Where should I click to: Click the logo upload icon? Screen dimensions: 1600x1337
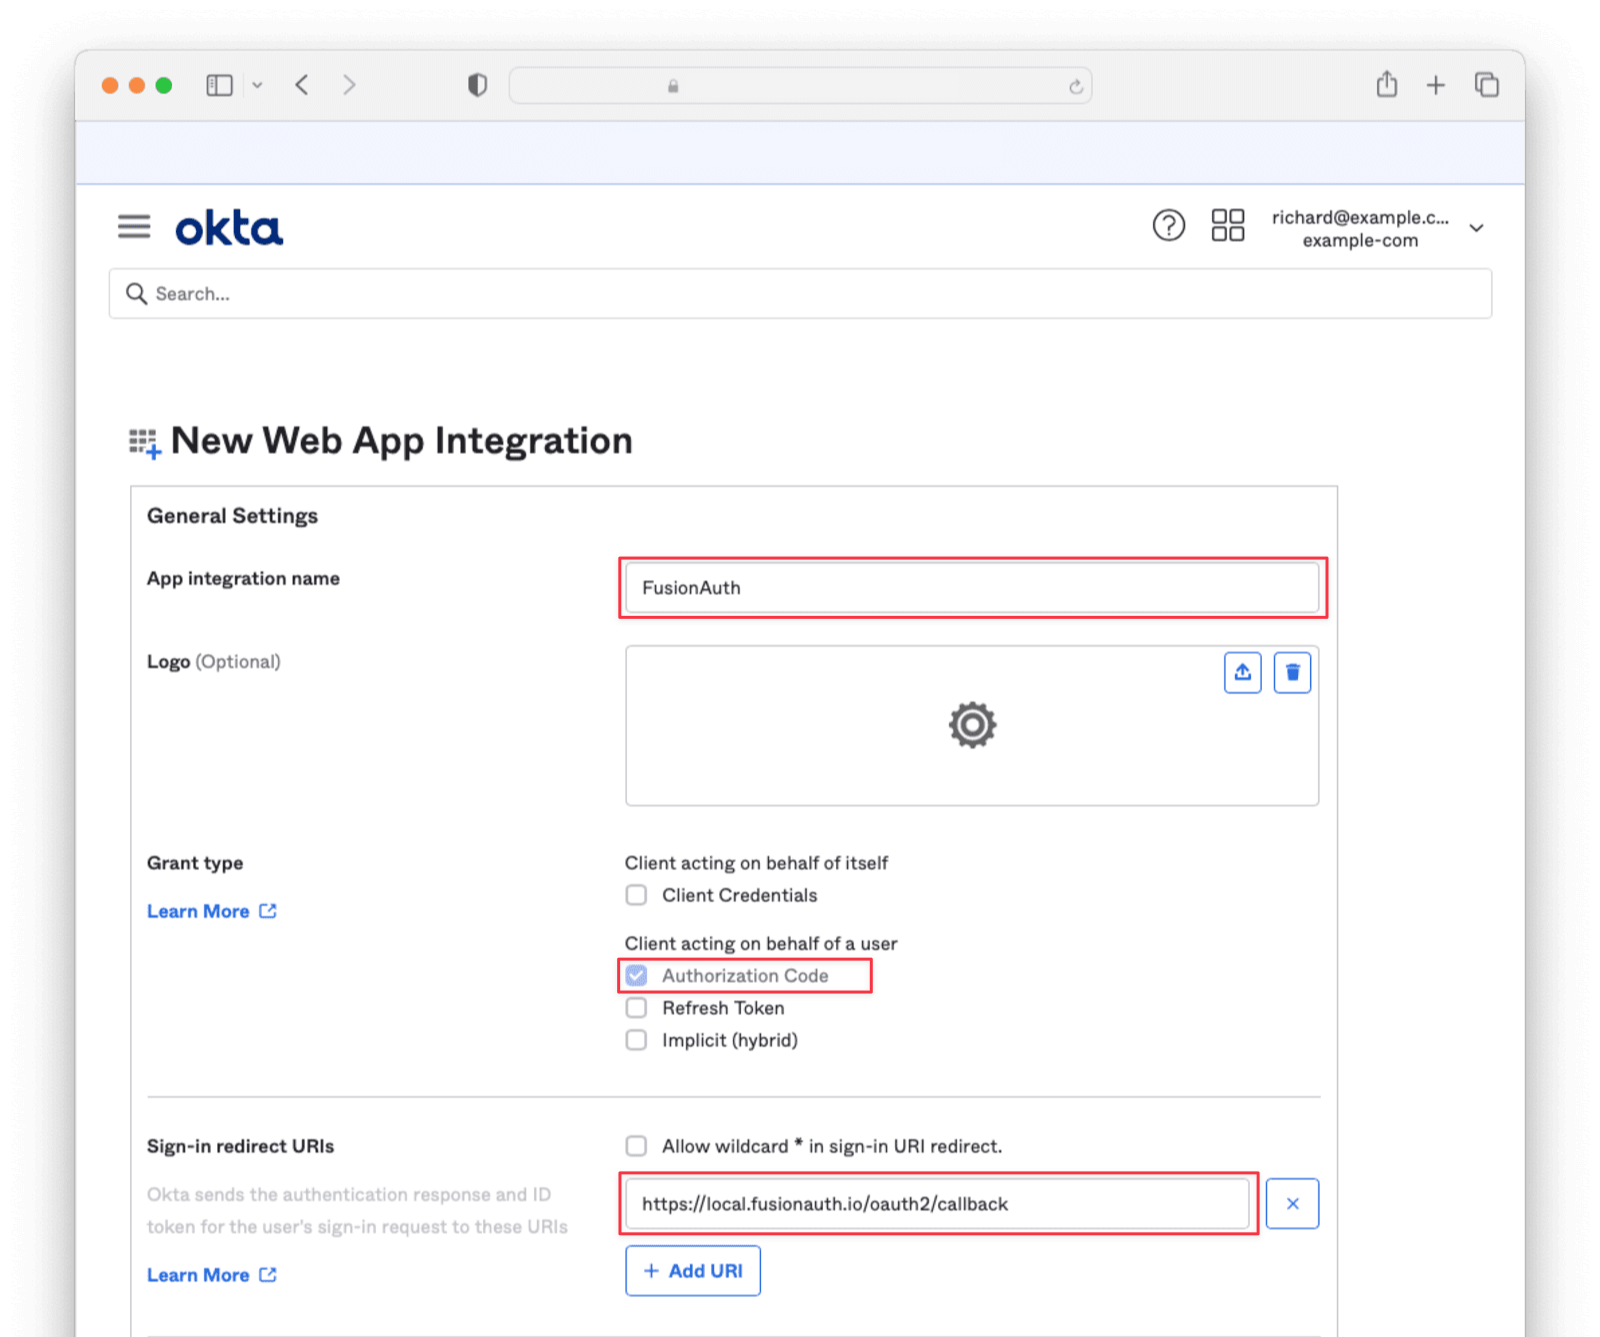1242,673
